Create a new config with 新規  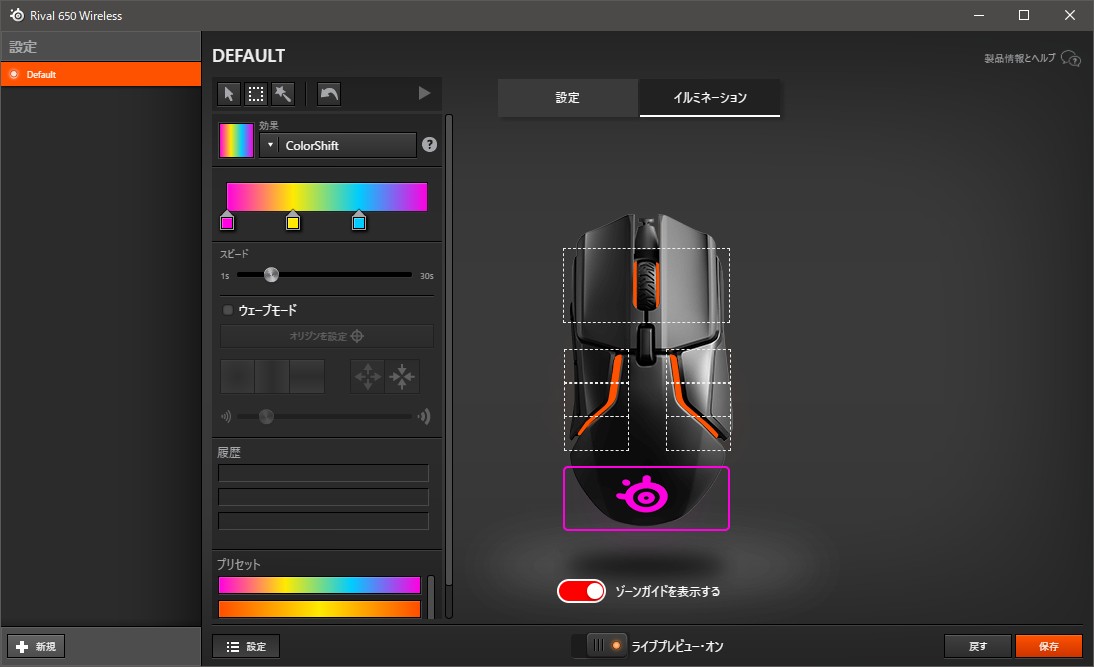pyautogui.click(x=36, y=646)
